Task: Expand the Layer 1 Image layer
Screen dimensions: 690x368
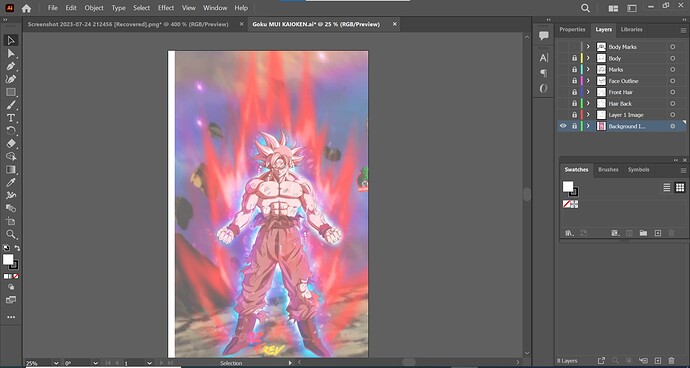Action: coord(588,114)
